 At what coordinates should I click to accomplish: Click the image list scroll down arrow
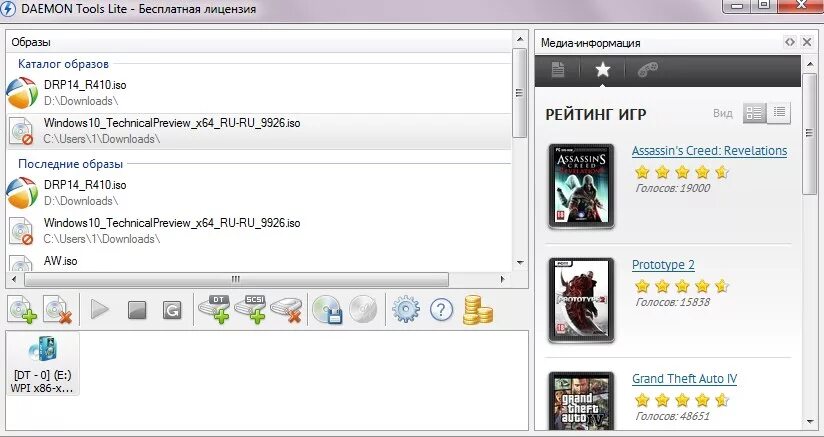pyautogui.click(x=520, y=263)
